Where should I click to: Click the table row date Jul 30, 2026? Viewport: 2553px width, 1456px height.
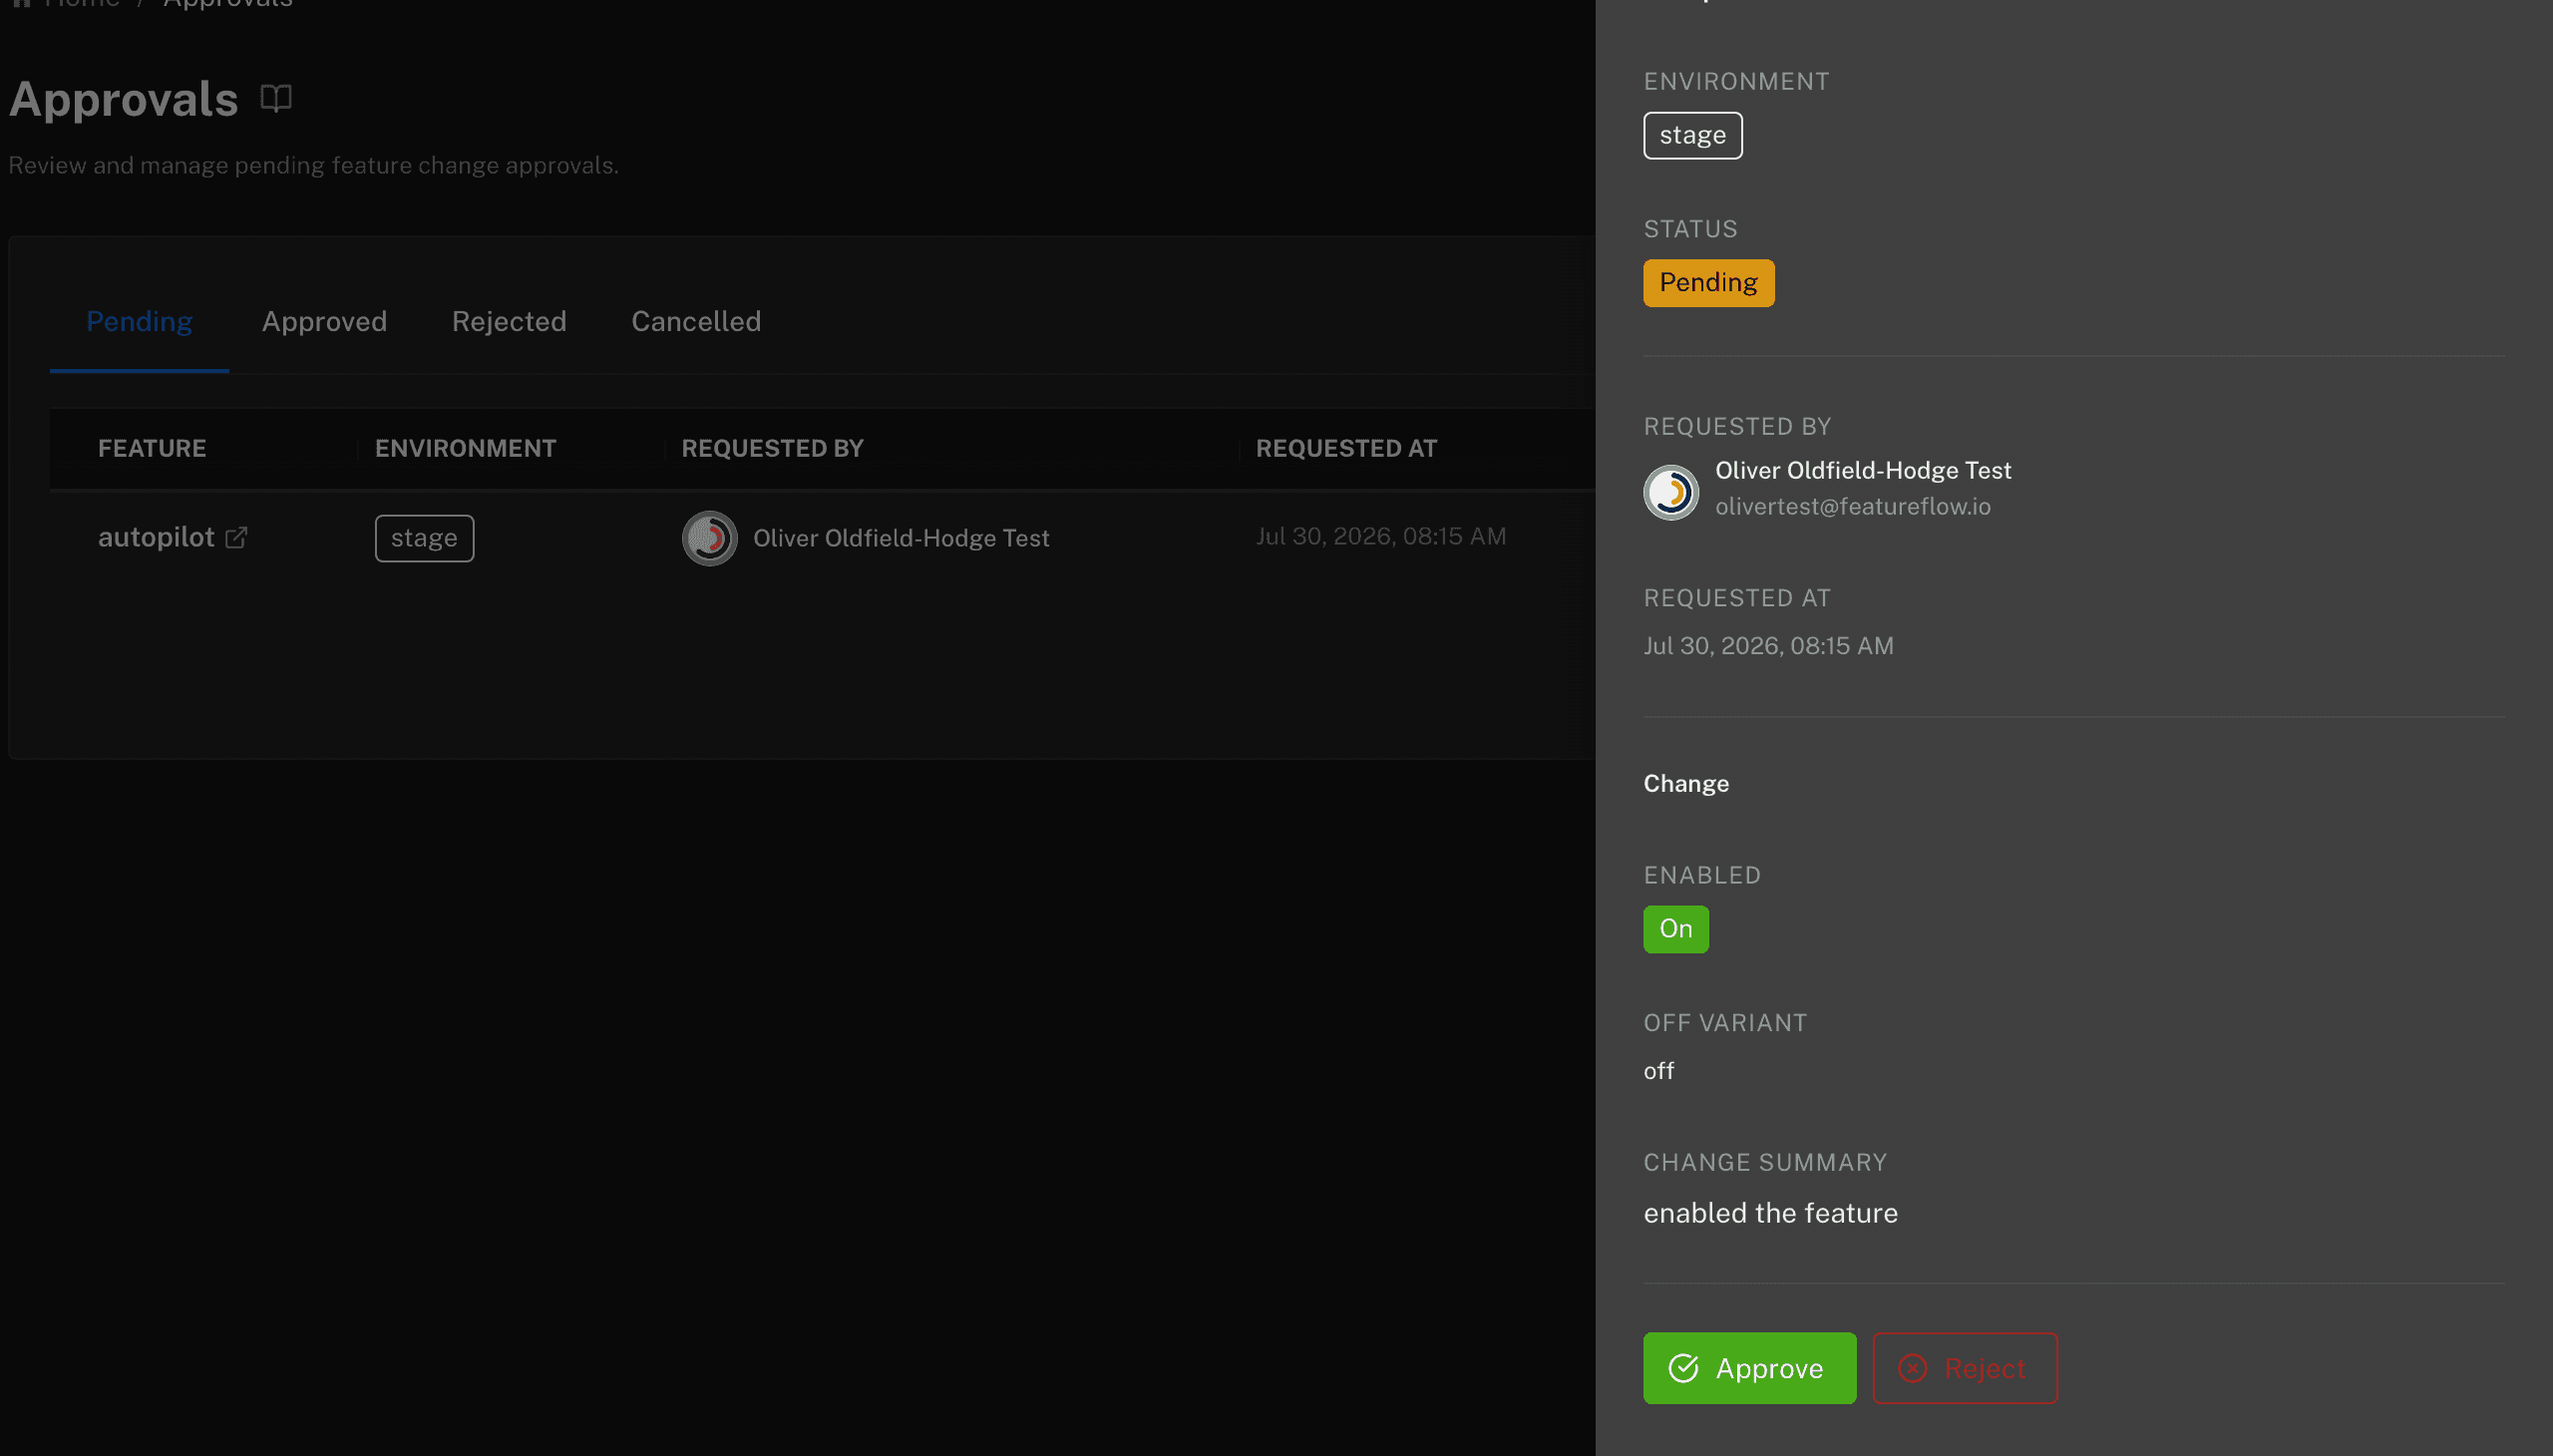pyautogui.click(x=1381, y=536)
